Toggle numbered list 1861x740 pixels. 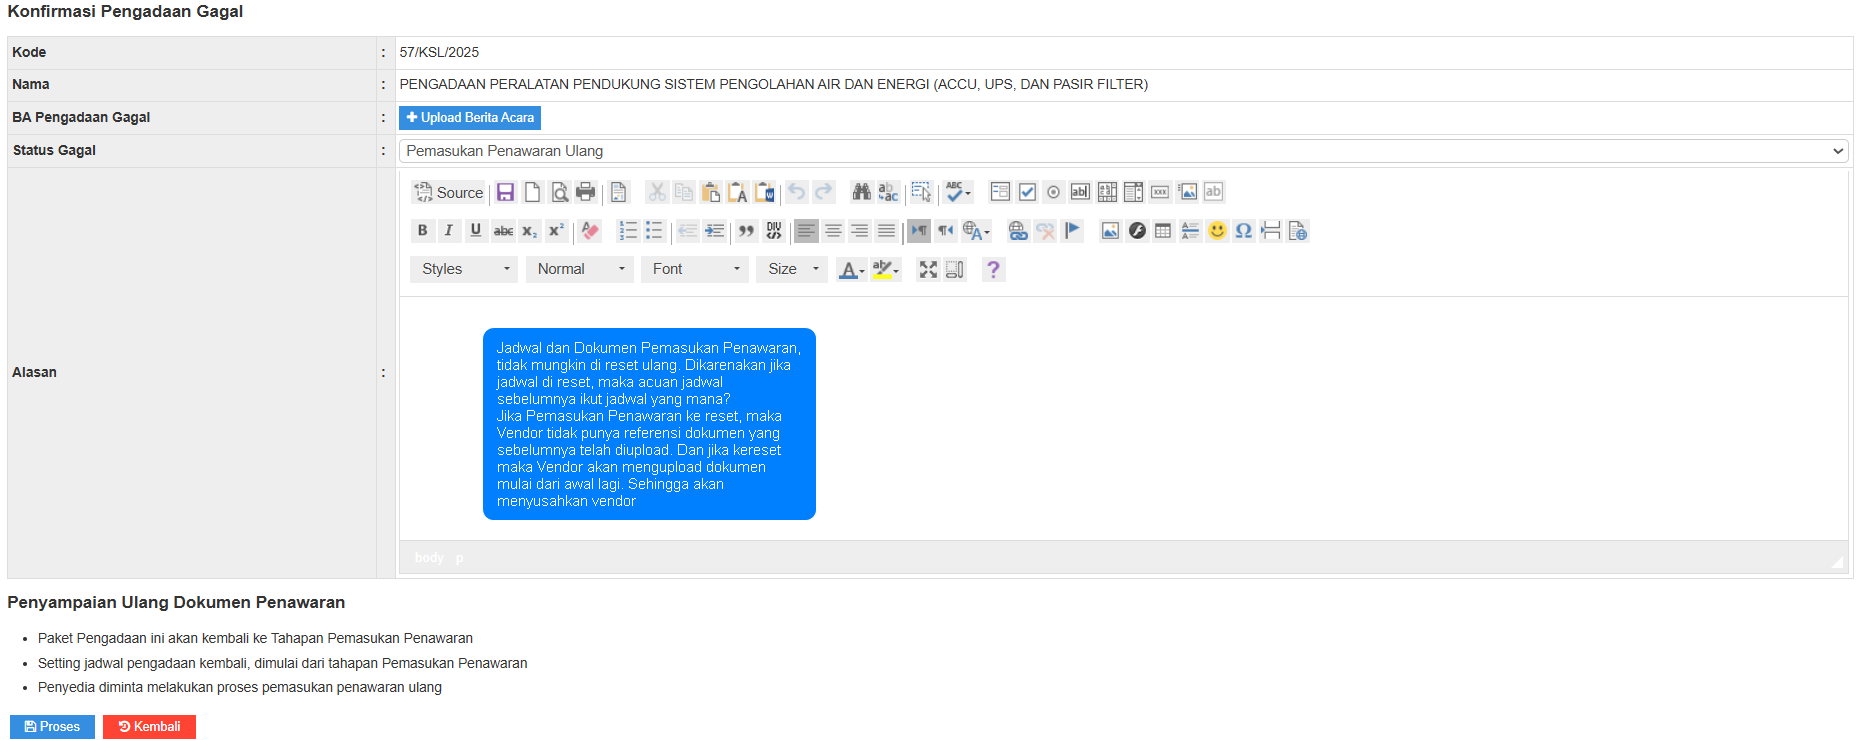(628, 231)
